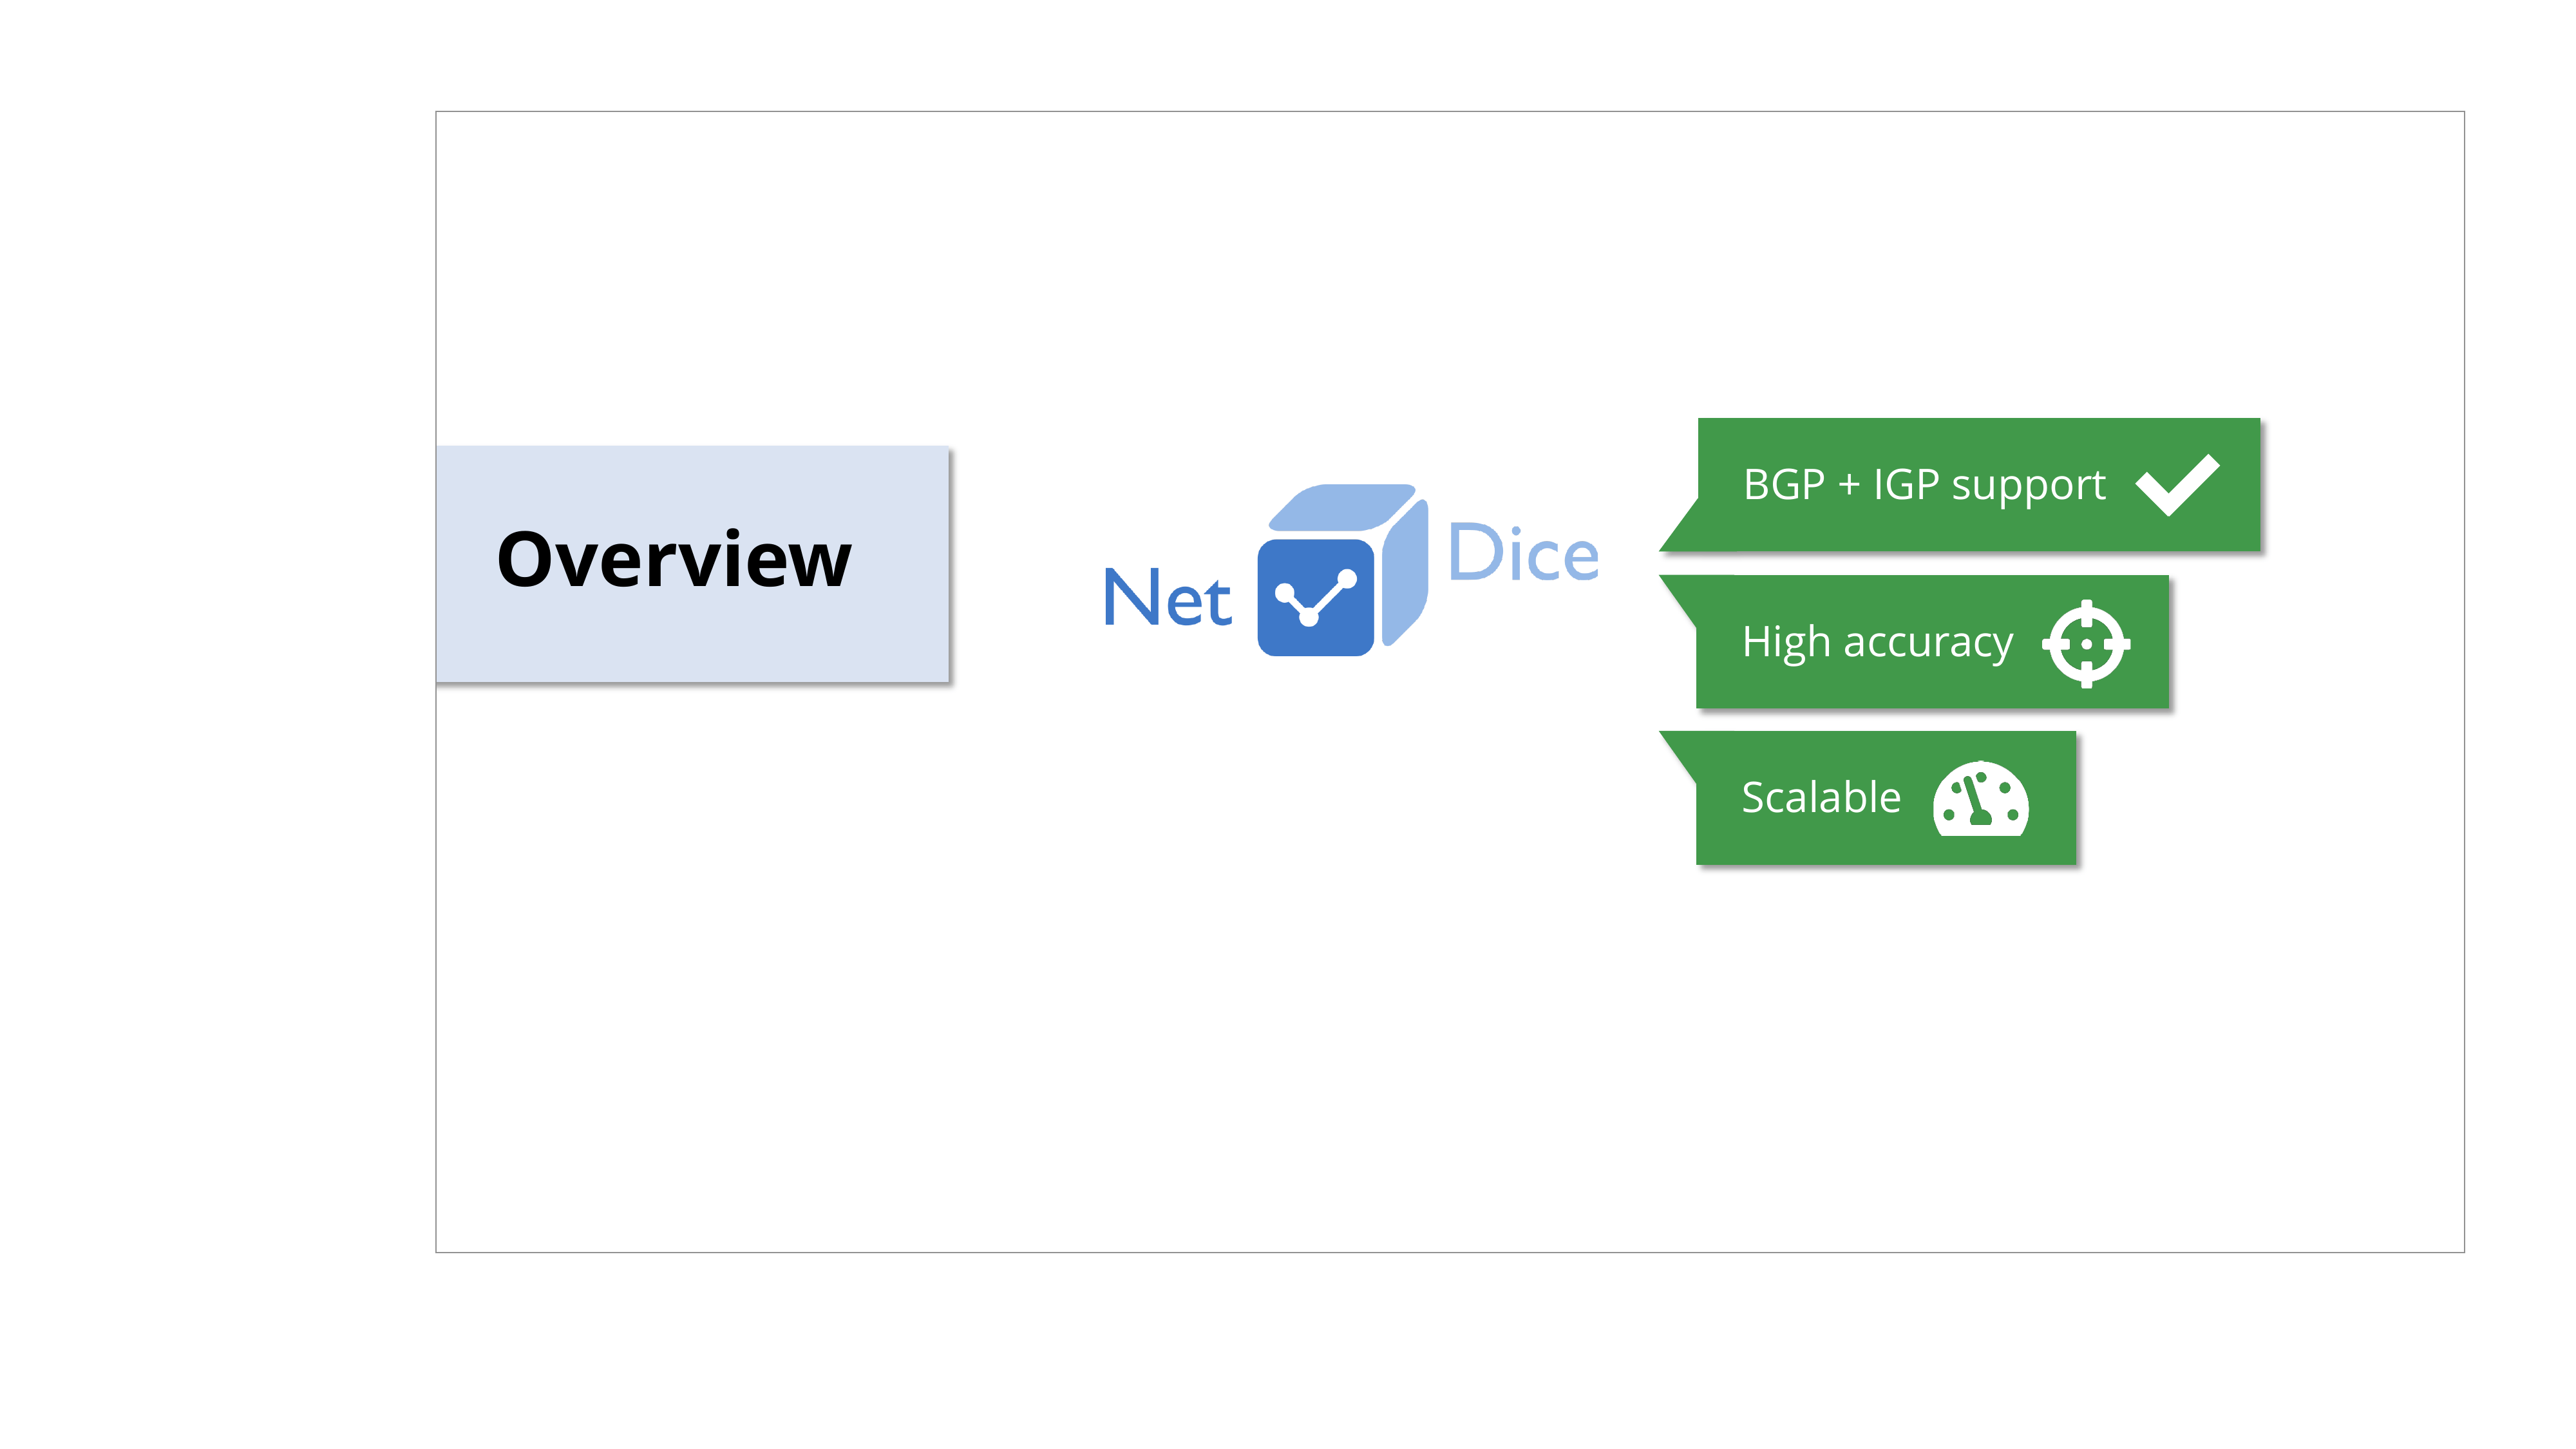Click the leftmost white node on the cube logo
Screen dimensions: 2576x1449
[x=1285, y=595]
